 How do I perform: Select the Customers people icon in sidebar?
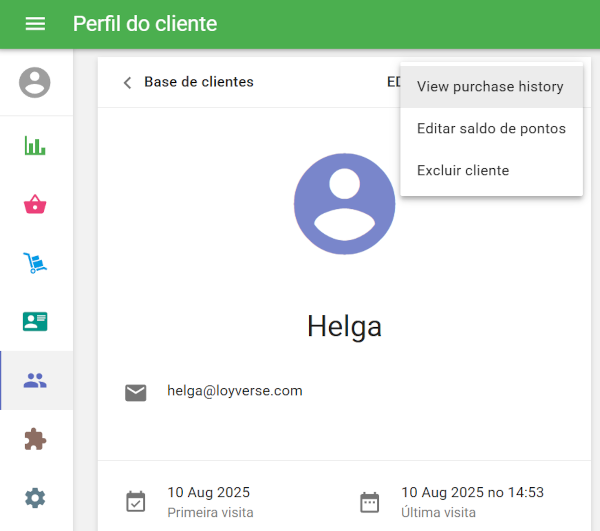pos(35,380)
